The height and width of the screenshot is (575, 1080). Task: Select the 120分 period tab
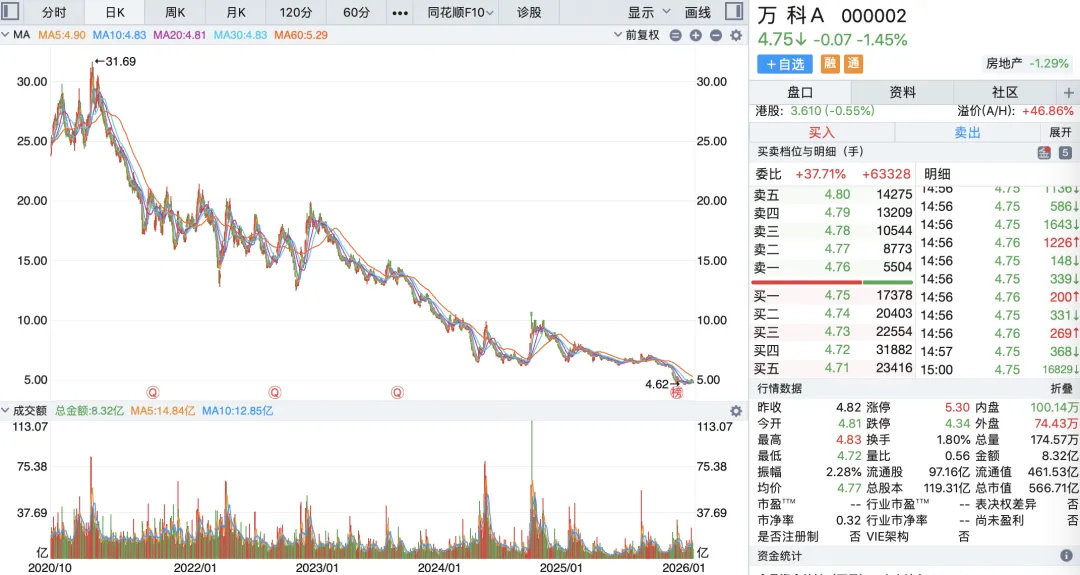(295, 12)
